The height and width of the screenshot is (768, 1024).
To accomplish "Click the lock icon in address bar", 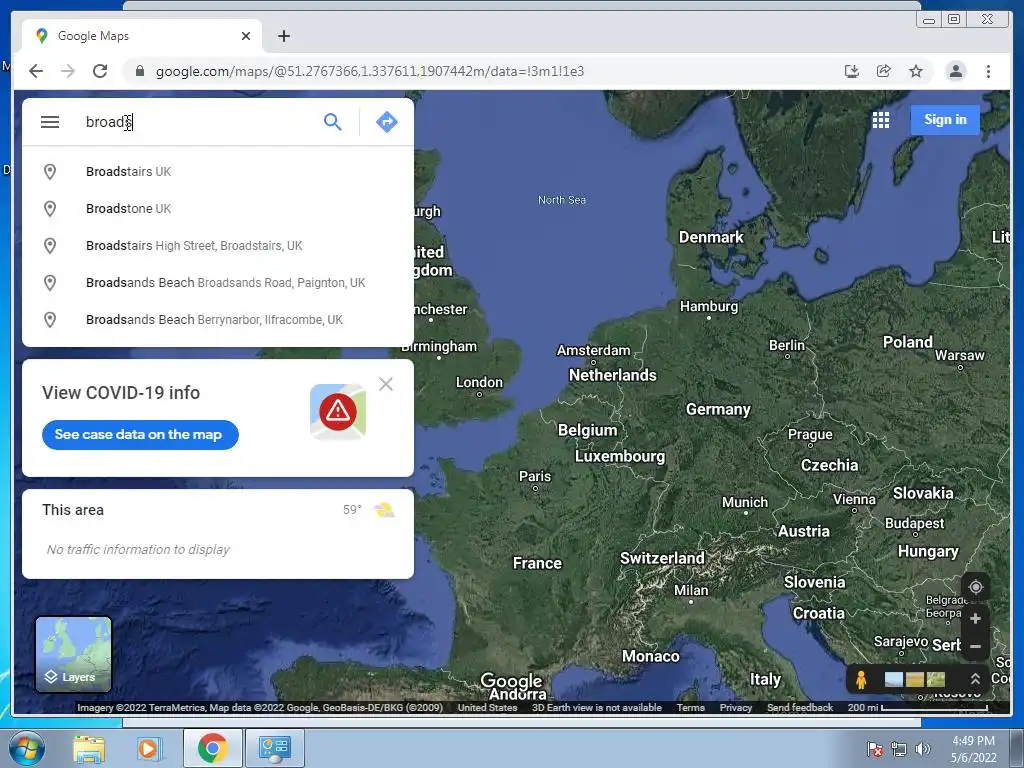I will pyautogui.click(x=139, y=71).
